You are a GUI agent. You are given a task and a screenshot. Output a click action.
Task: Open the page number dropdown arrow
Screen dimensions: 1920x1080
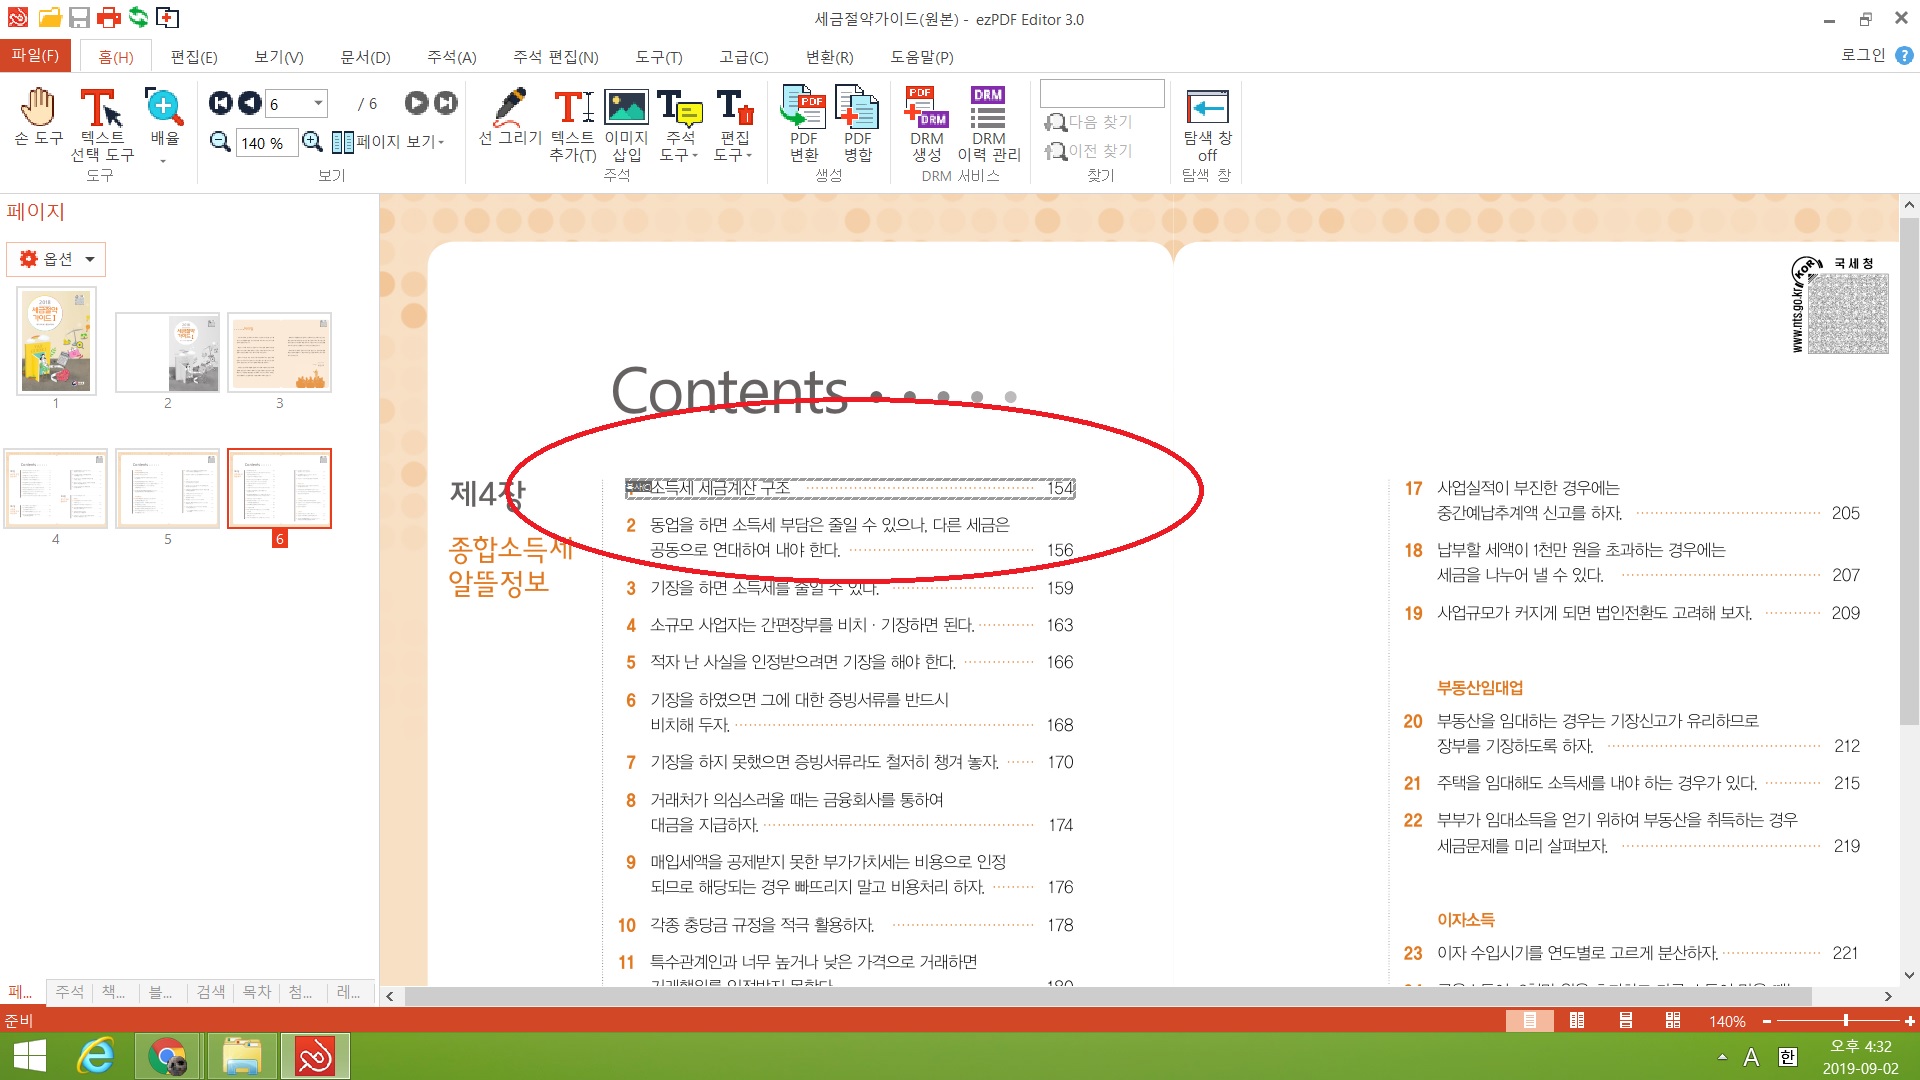click(318, 103)
